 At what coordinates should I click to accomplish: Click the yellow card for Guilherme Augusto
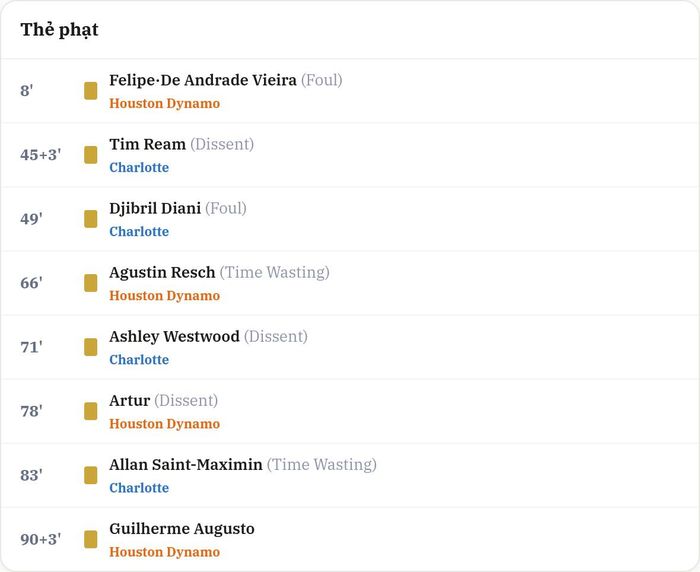click(x=91, y=539)
